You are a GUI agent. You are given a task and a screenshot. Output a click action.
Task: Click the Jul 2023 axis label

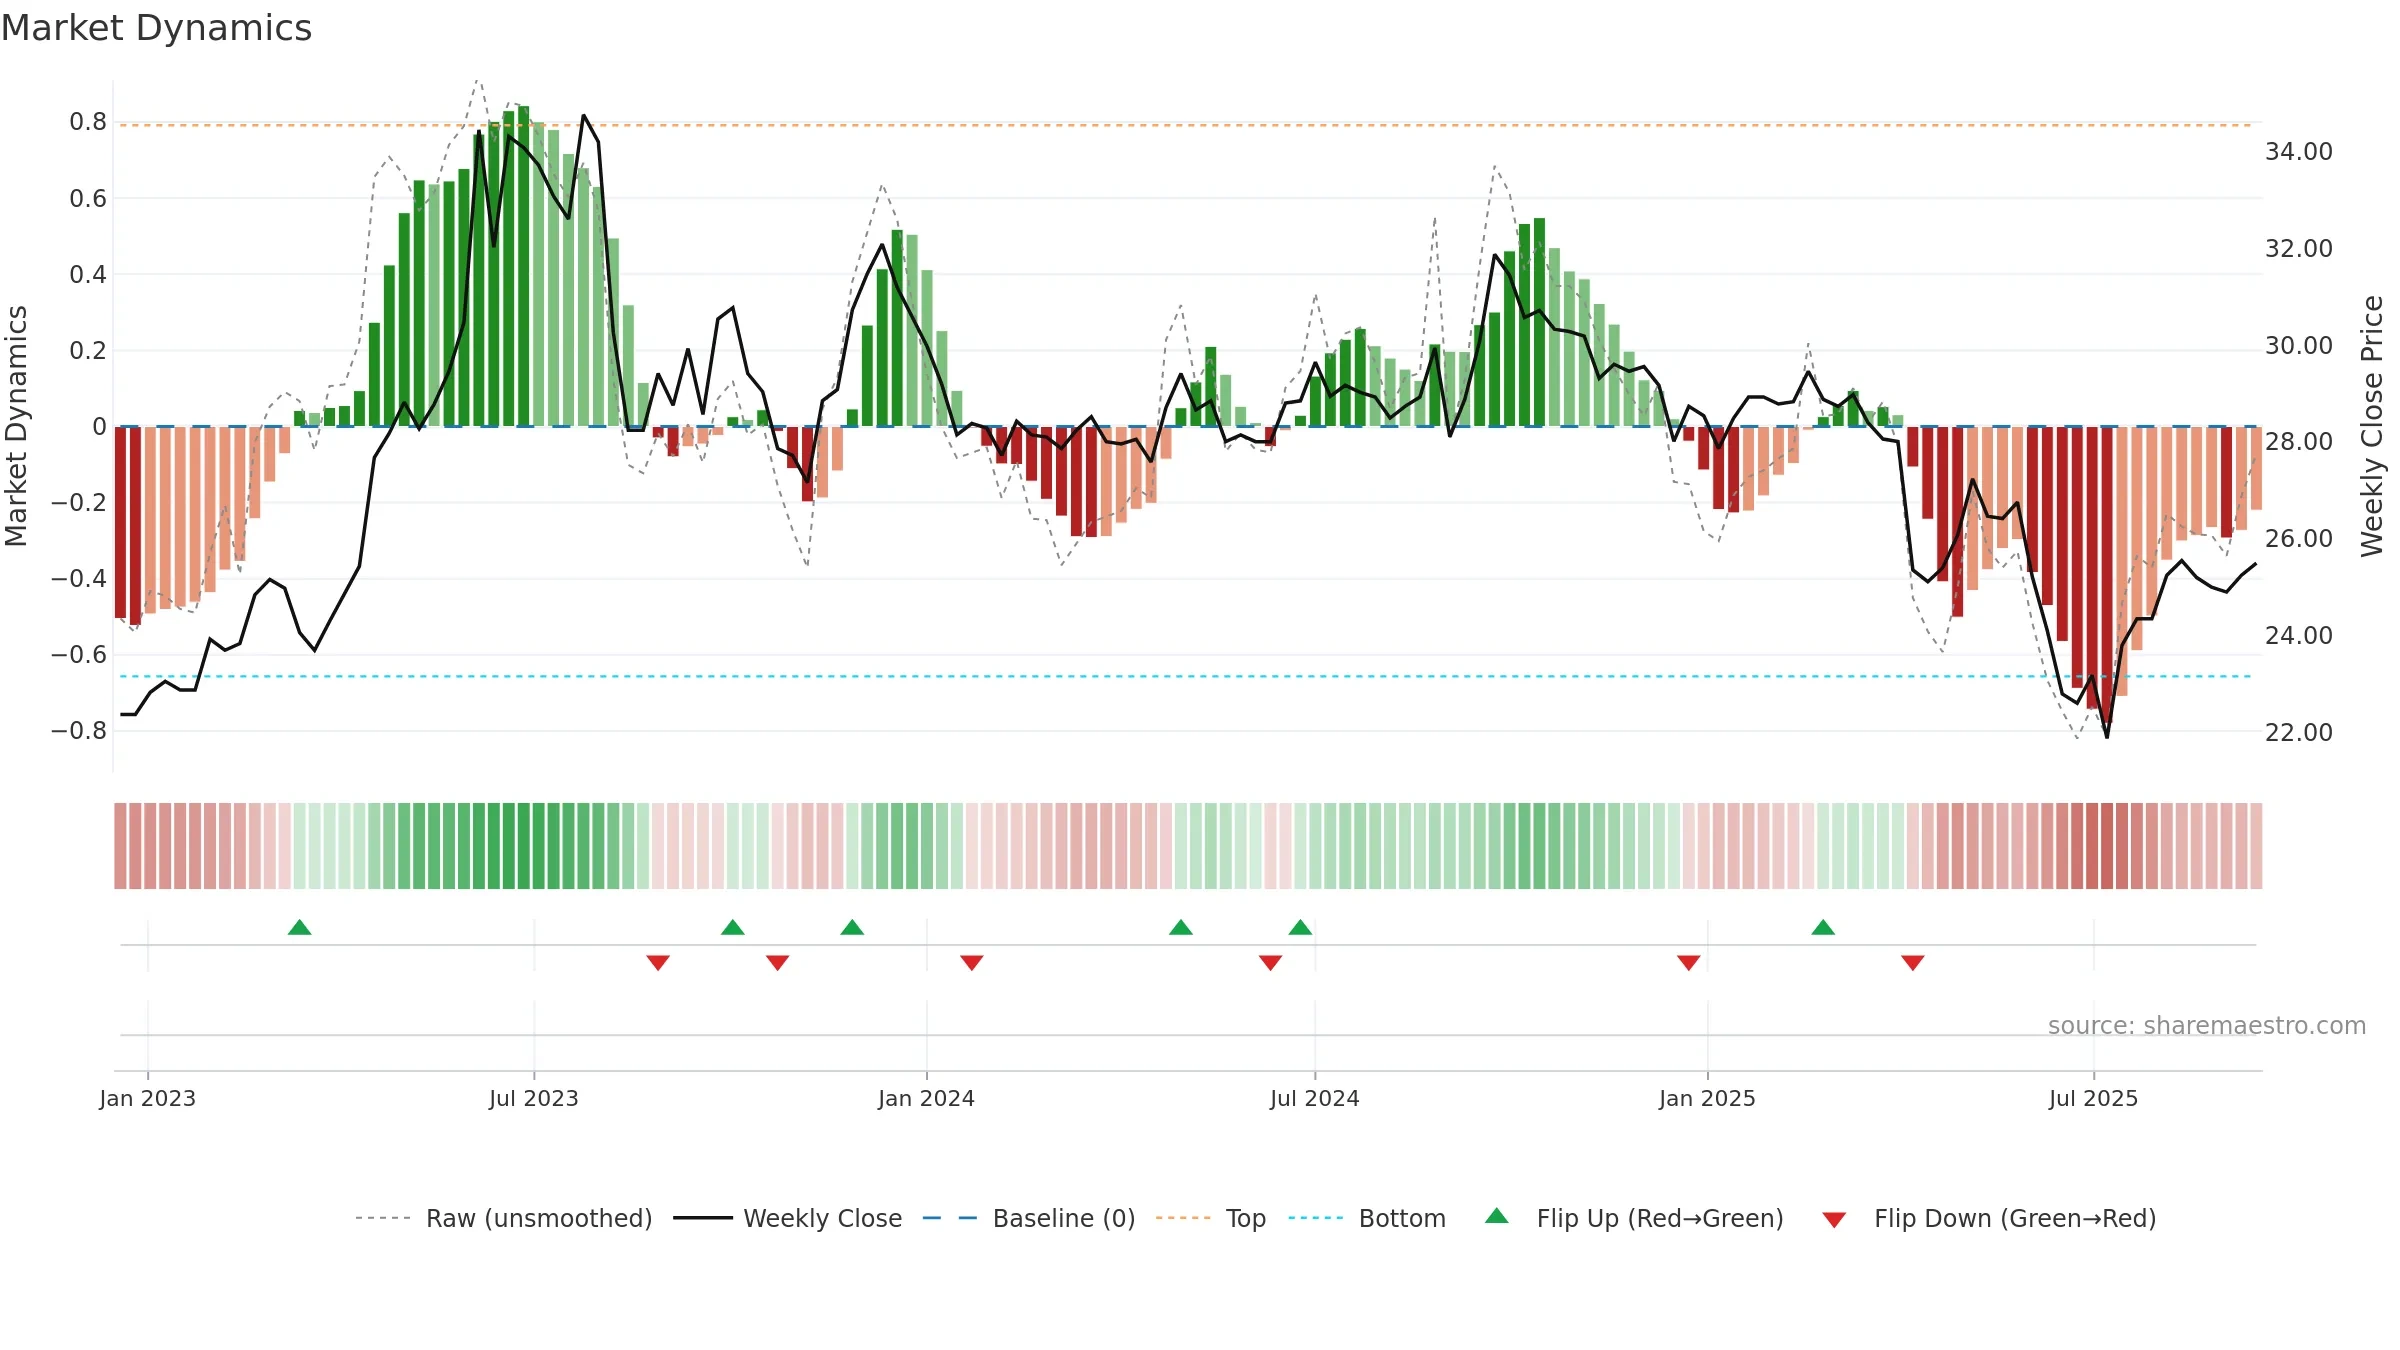(x=534, y=1098)
